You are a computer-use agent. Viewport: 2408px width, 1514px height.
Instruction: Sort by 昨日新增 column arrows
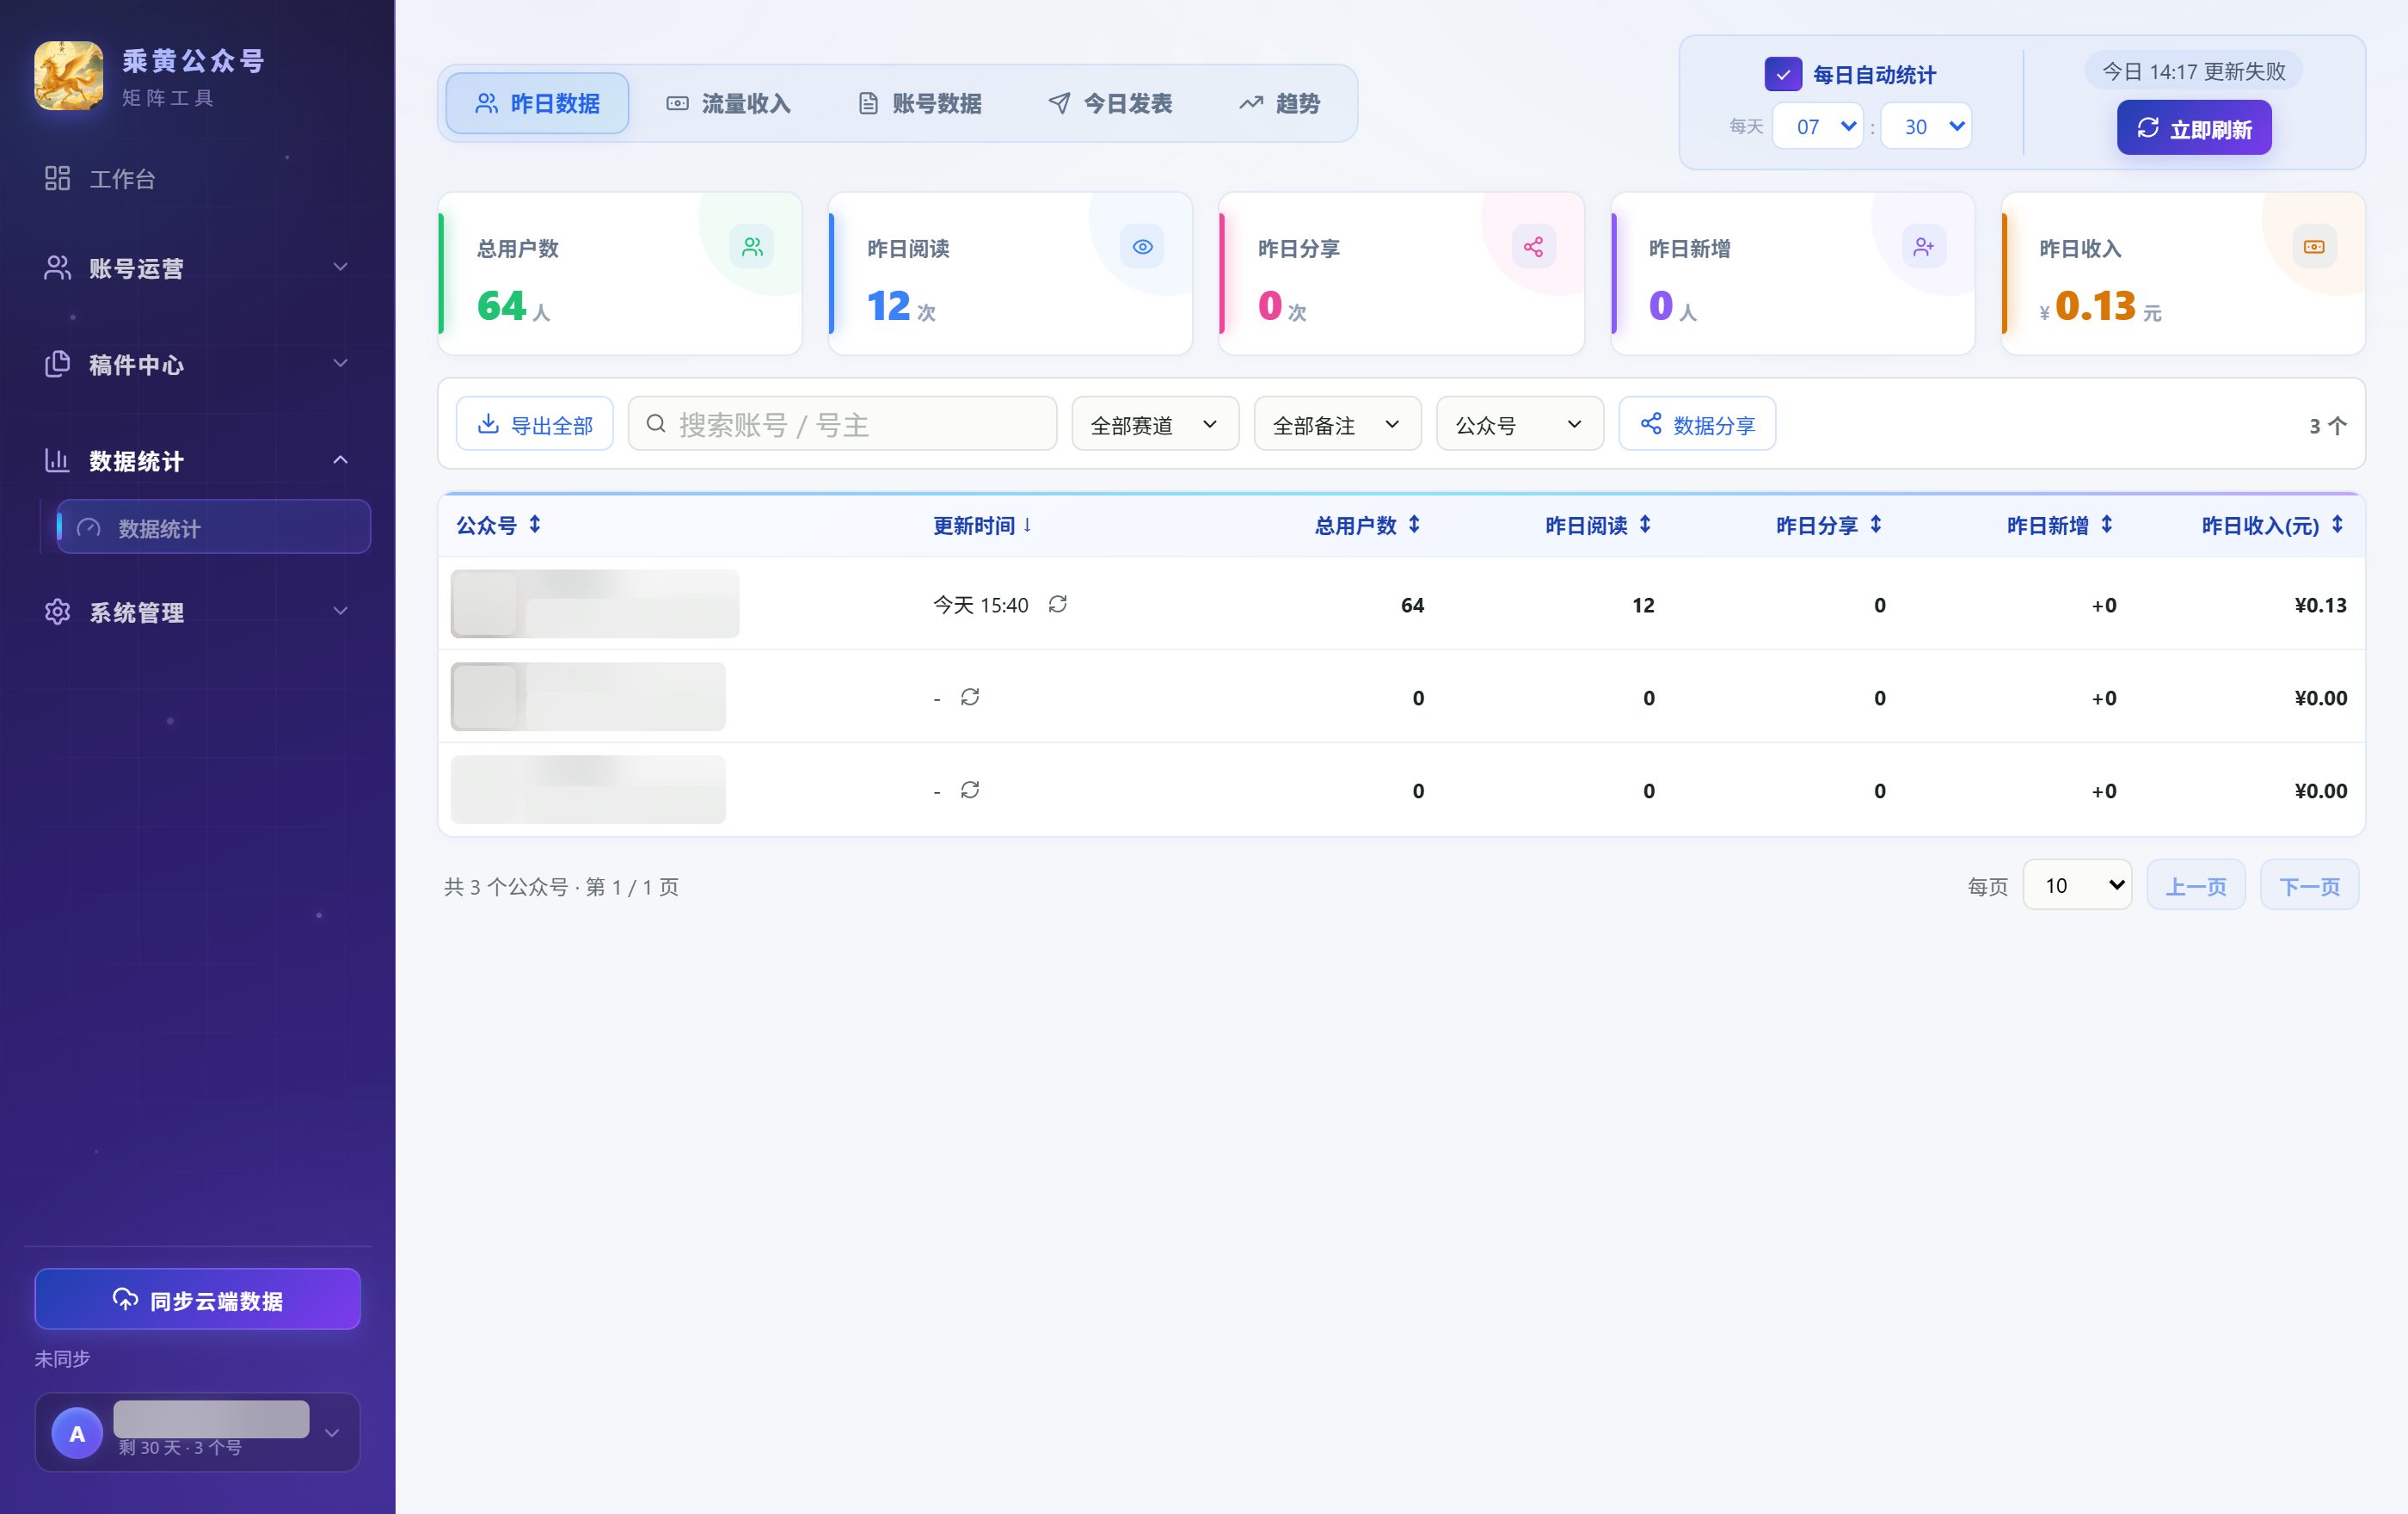2107,524
